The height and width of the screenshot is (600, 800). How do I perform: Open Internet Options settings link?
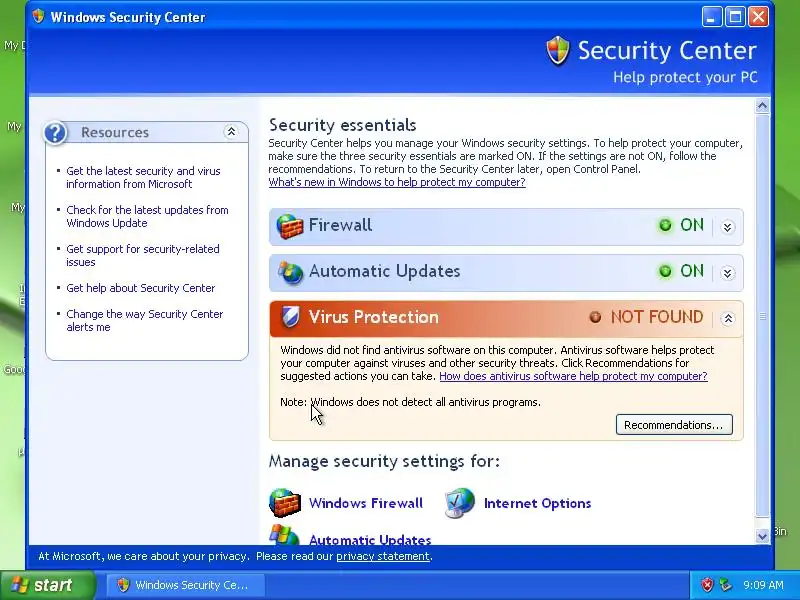click(x=537, y=503)
